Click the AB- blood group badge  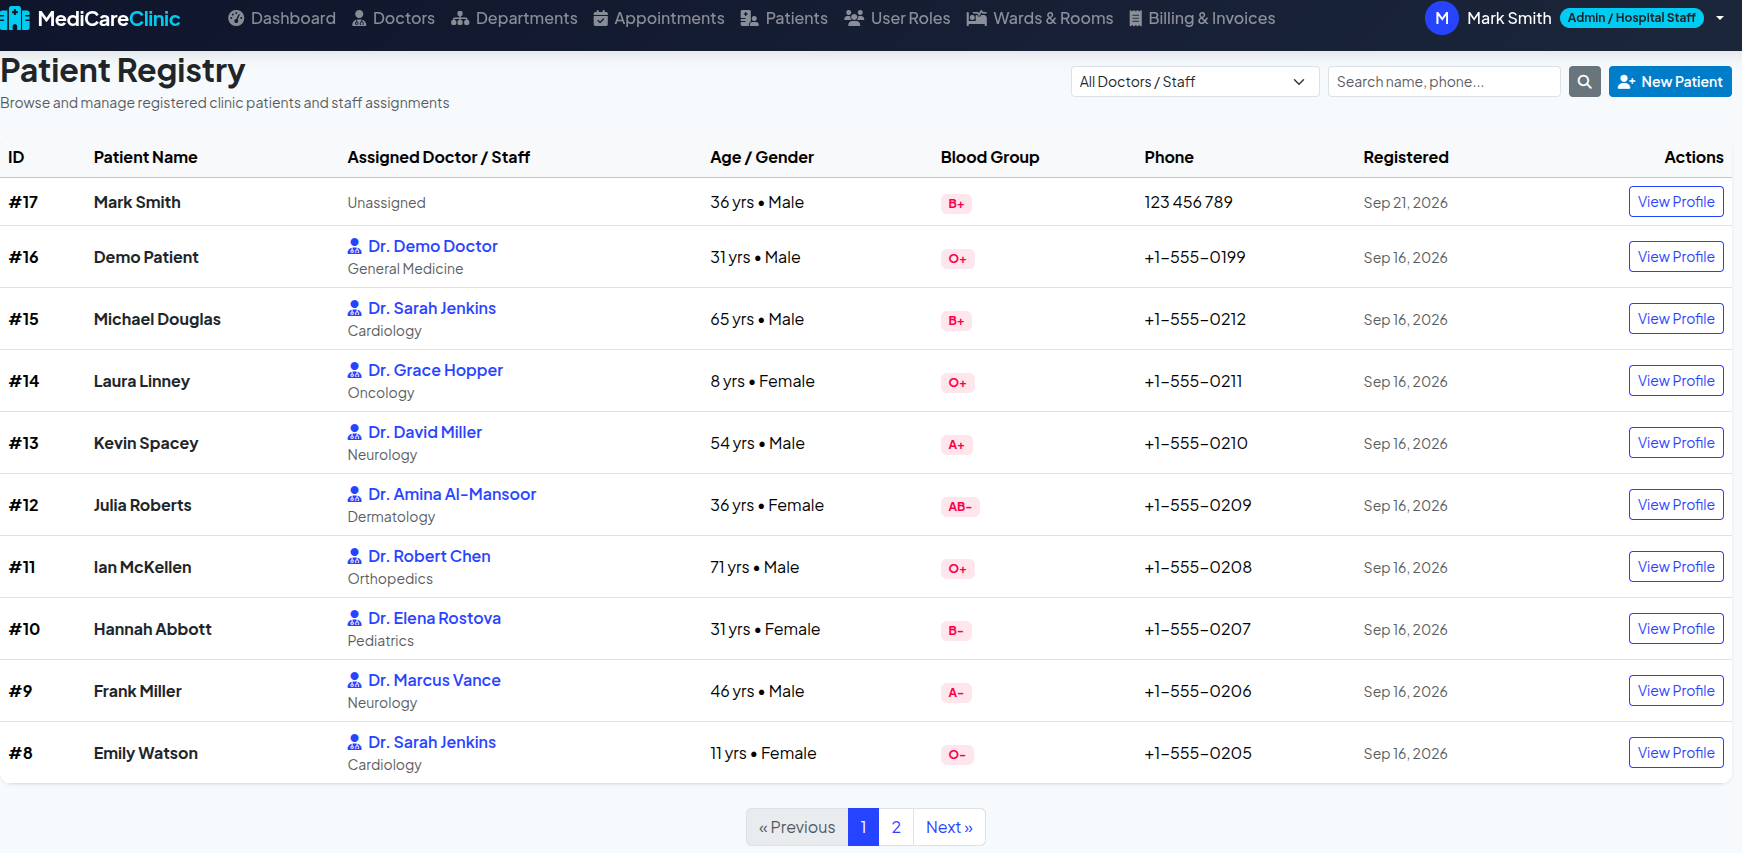(x=960, y=506)
